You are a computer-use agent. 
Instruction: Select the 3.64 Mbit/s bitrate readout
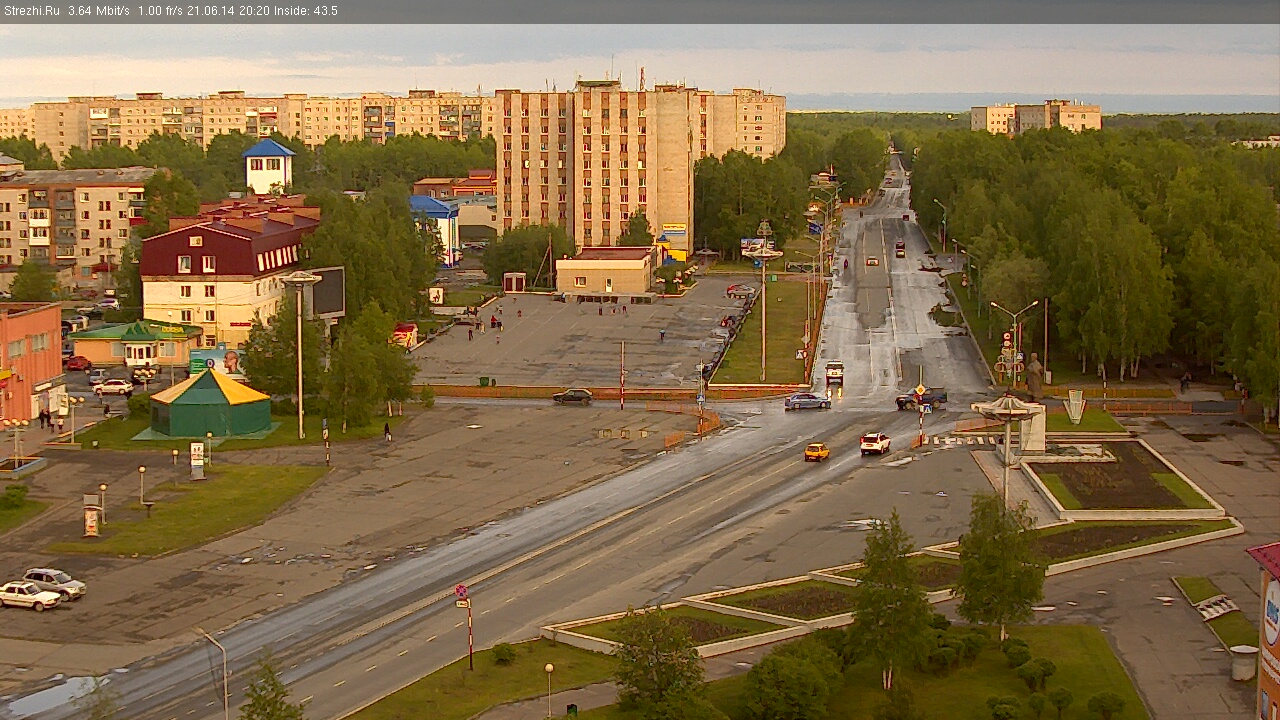coord(99,11)
